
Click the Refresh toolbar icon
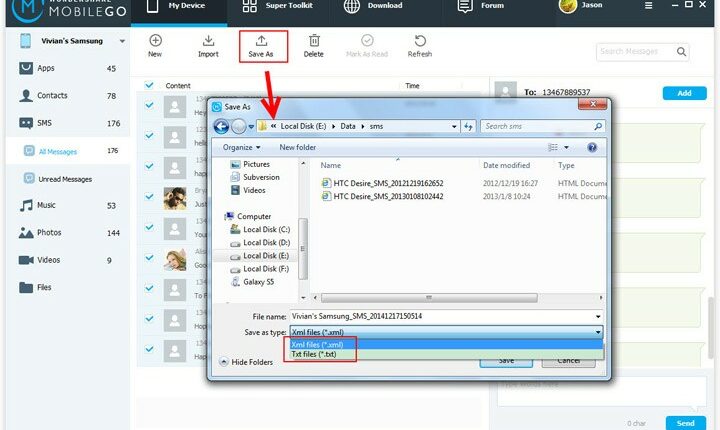point(420,41)
